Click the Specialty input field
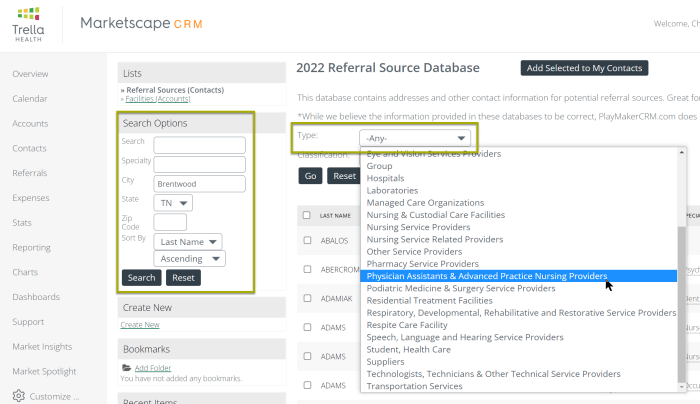 pos(200,164)
